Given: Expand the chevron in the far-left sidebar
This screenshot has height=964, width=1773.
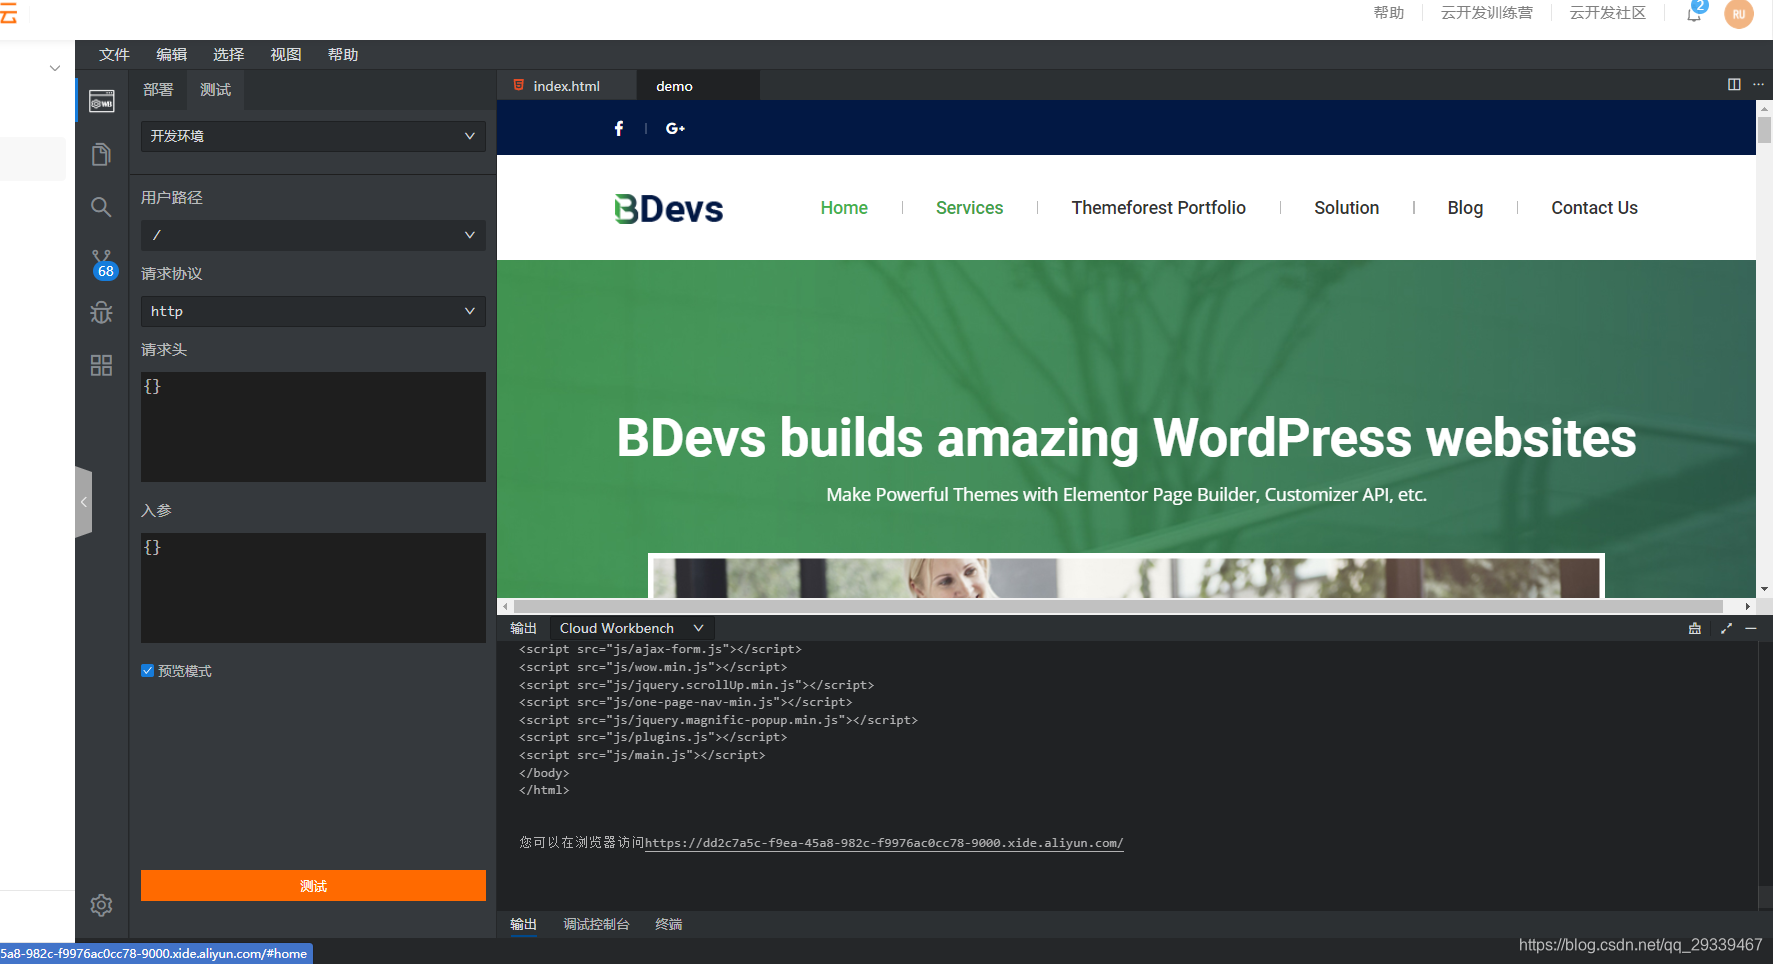Looking at the screenshot, I should point(55,68).
